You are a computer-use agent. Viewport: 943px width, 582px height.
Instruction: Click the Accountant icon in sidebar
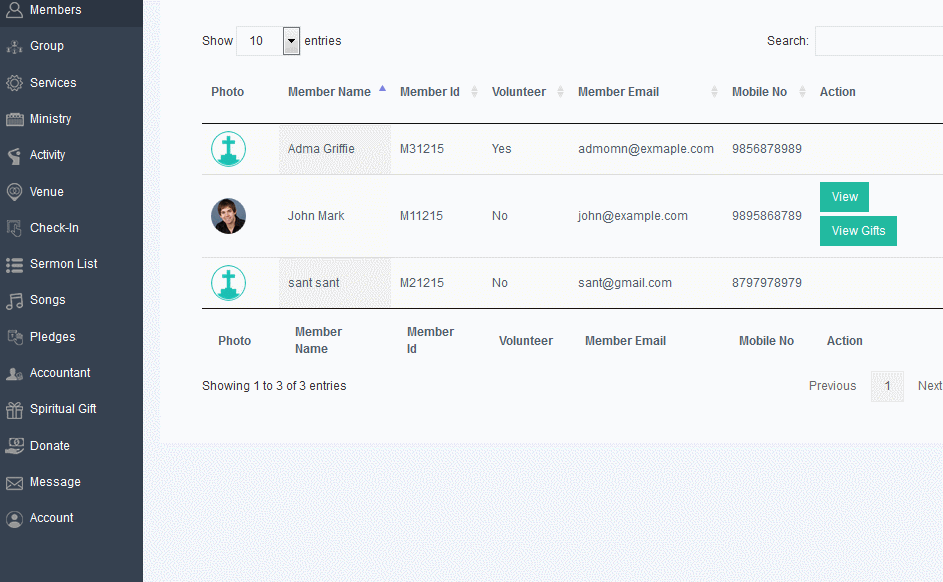click(x=14, y=373)
